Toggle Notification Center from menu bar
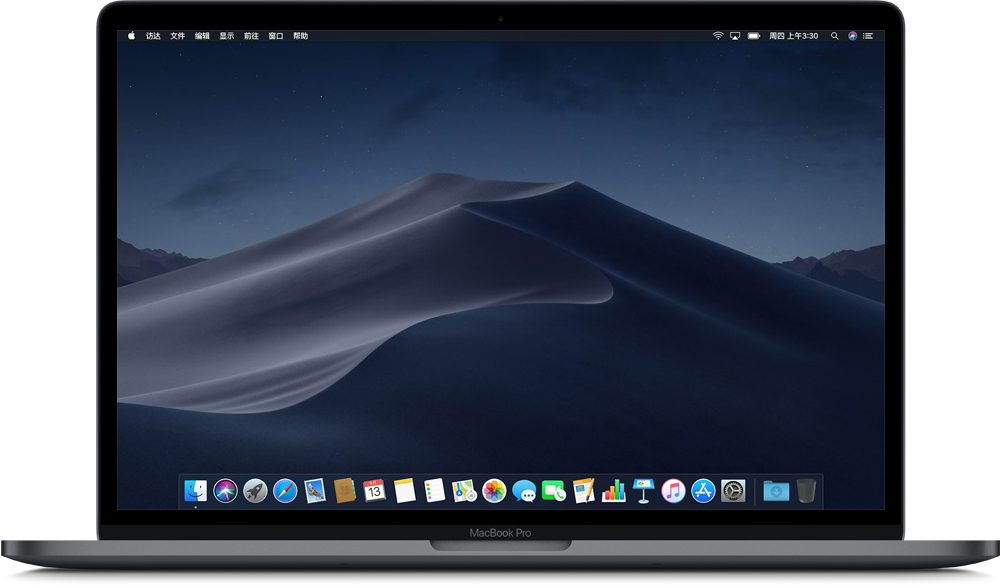Image resolution: width=1000 pixels, height=588 pixels. [x=870, y=36]
